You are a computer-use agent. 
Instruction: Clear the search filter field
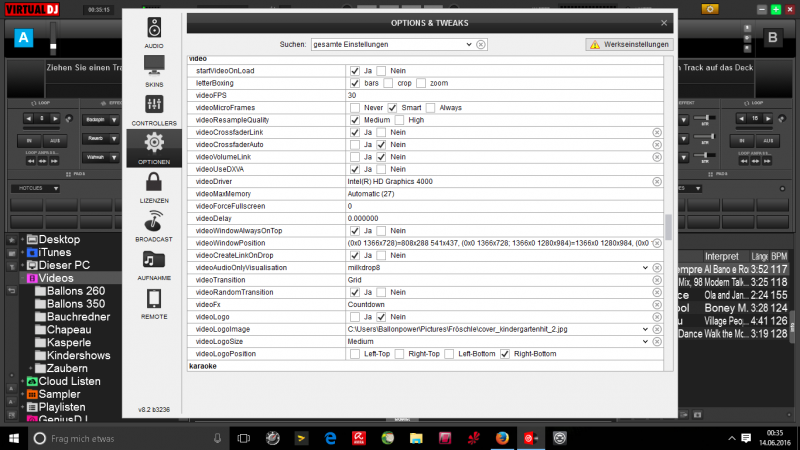coord(481,45)
